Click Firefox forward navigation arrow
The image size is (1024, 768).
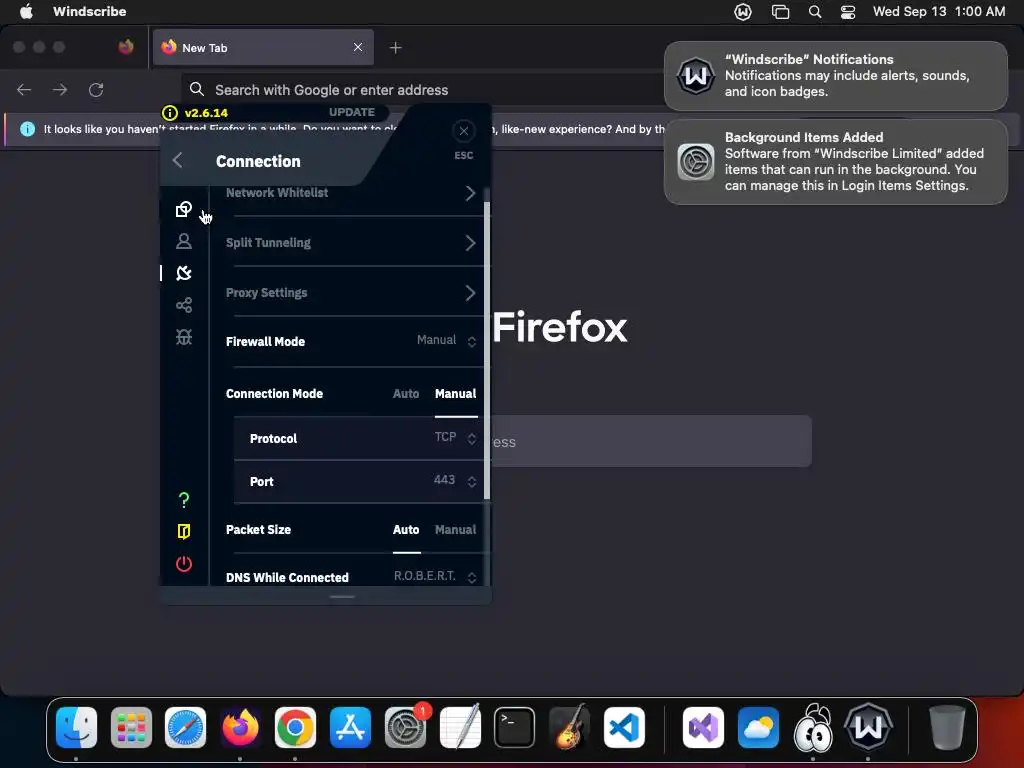pyautogui.click(x=60, y=89)
